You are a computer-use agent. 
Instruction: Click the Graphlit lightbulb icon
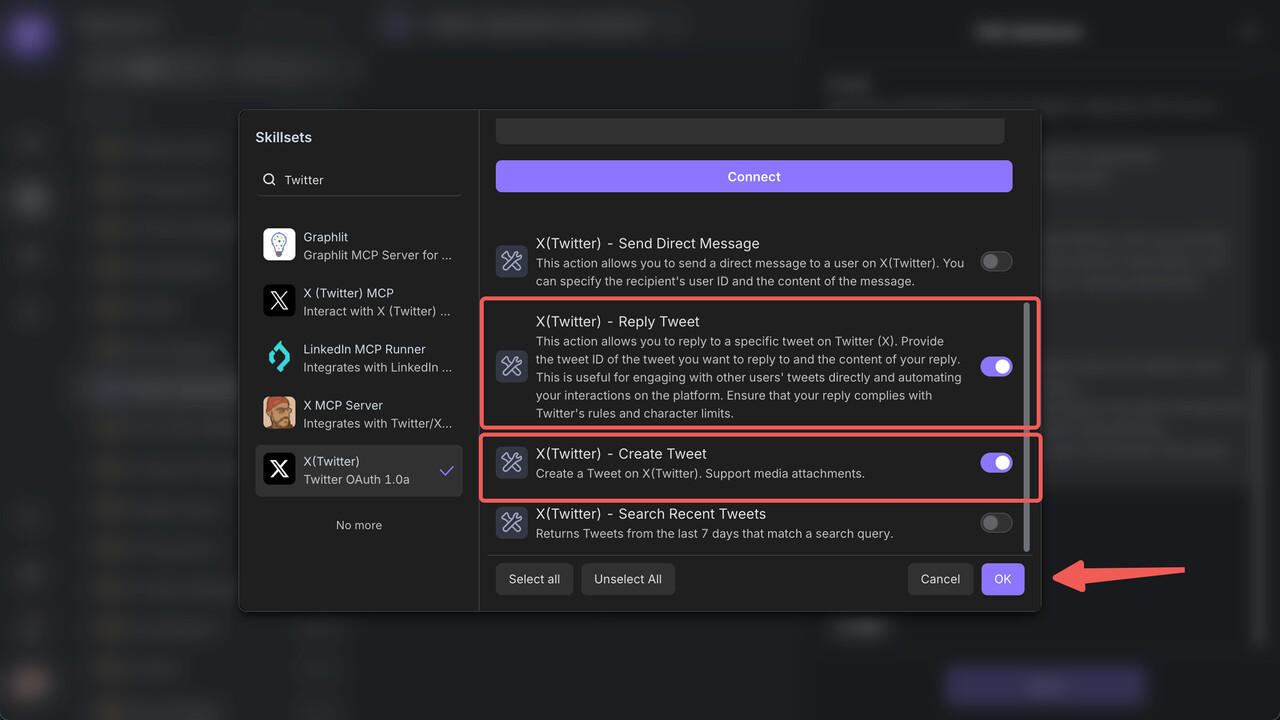point(279,245)
